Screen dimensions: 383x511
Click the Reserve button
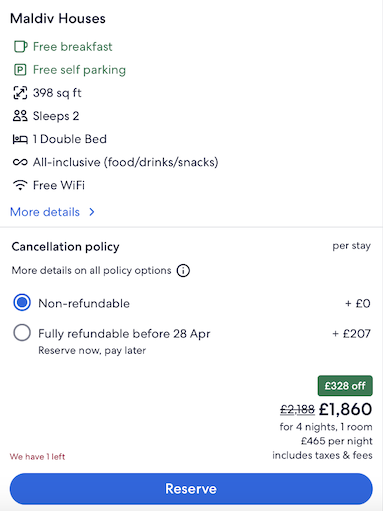[191, 489]
